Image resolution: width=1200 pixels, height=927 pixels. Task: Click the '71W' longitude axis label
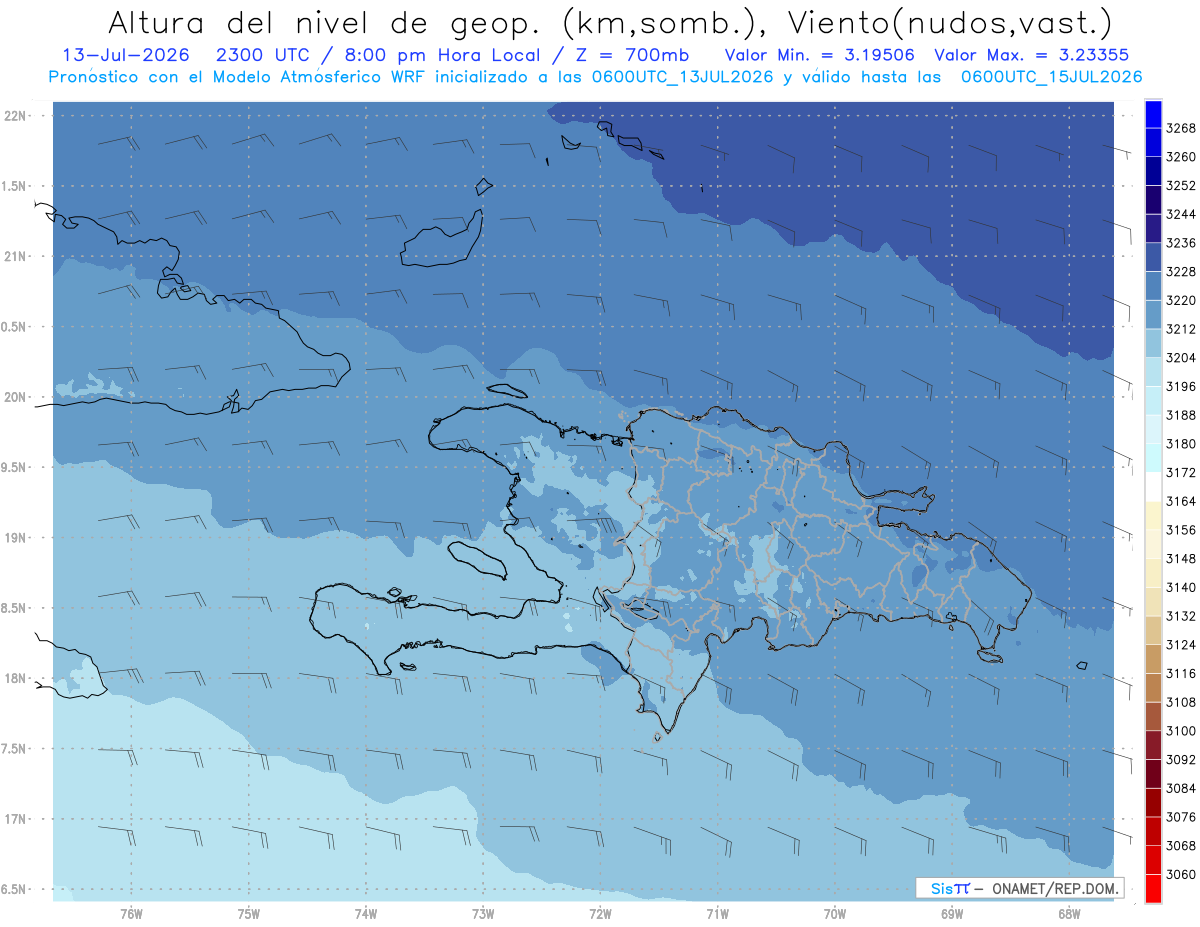pyautogui.click(x=717, y=914)
